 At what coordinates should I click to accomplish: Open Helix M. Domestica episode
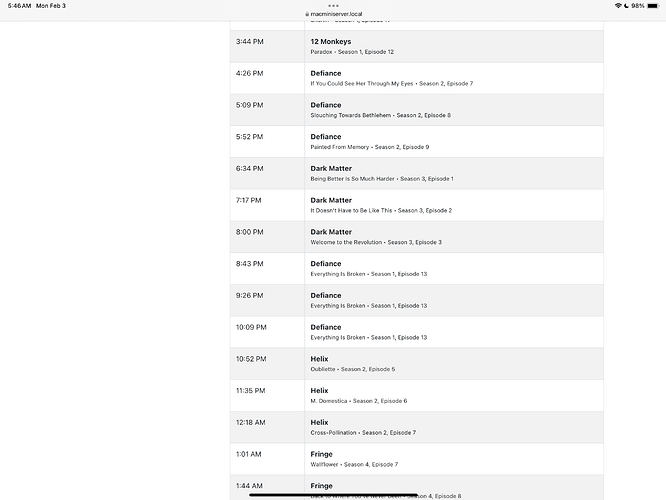(x=453, y=396)
